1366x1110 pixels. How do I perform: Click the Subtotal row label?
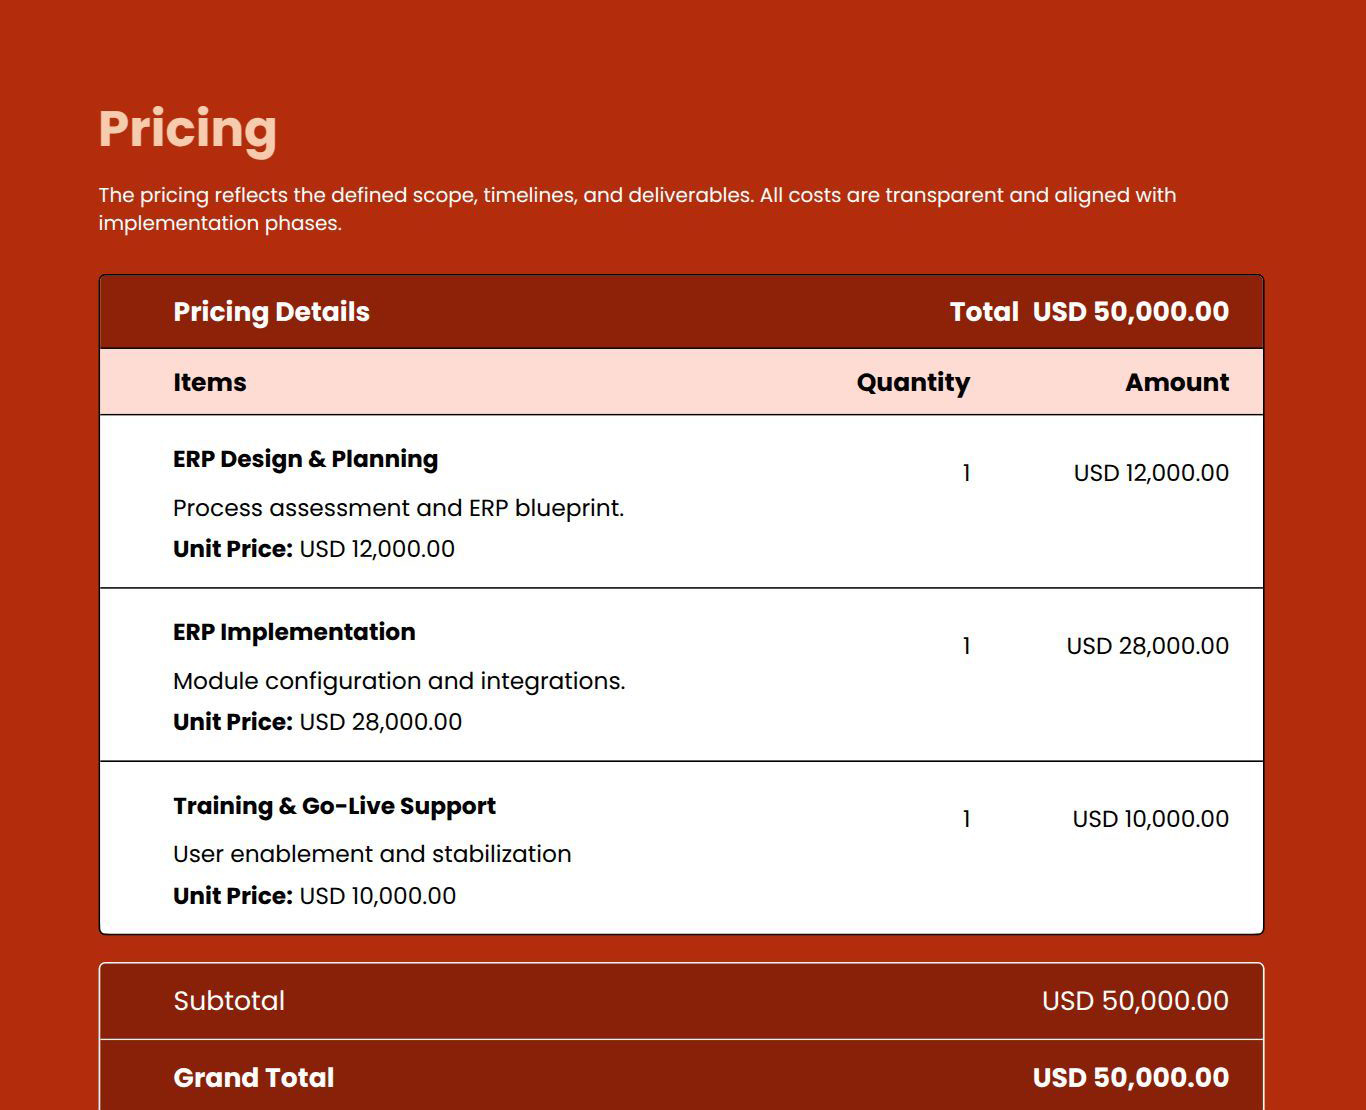(x=229, y=1001)
